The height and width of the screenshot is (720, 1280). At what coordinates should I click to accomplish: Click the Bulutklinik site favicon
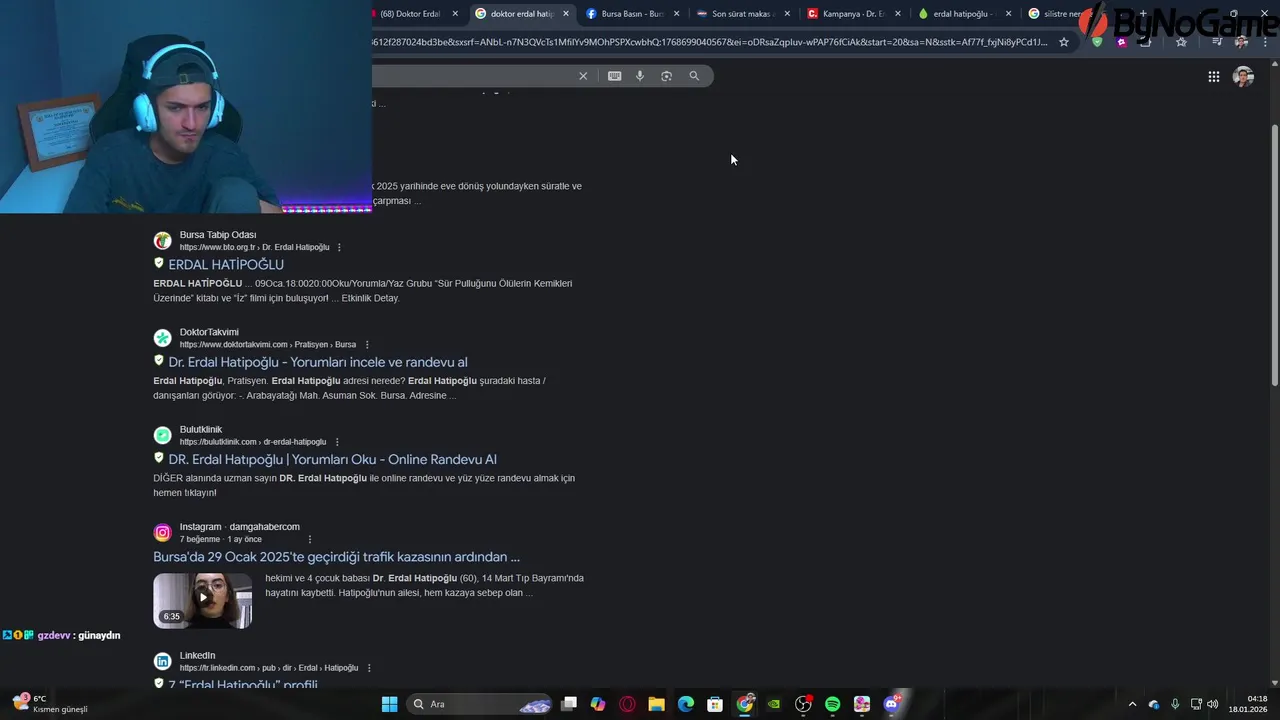point(162,435)
